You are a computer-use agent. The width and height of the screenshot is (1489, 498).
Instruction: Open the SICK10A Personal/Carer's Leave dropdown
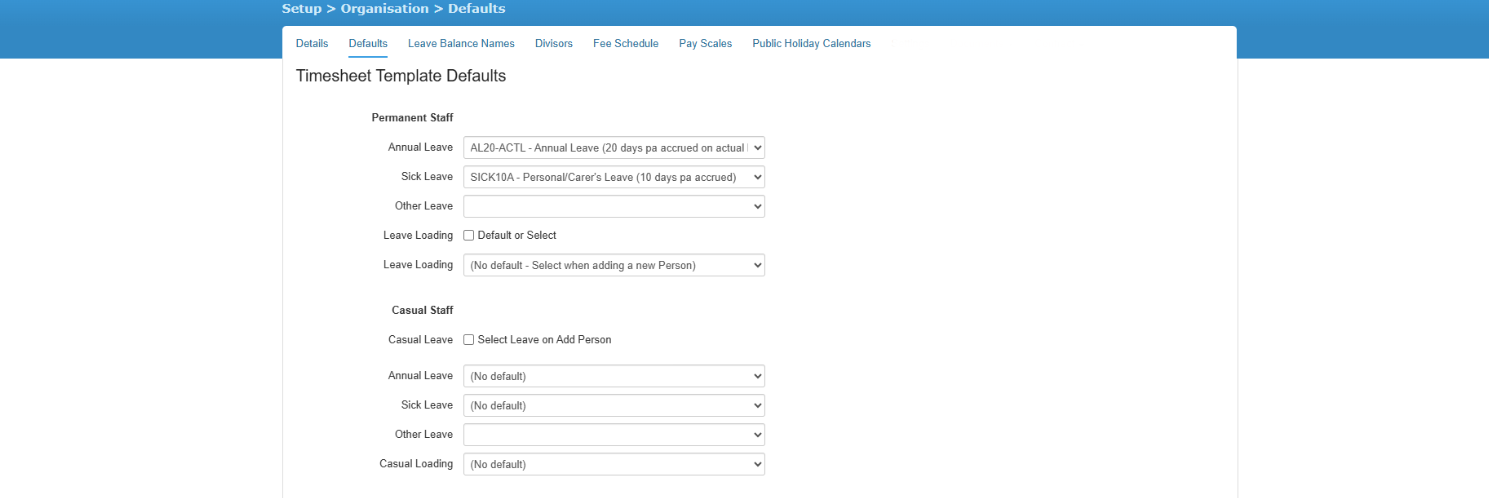614,177
